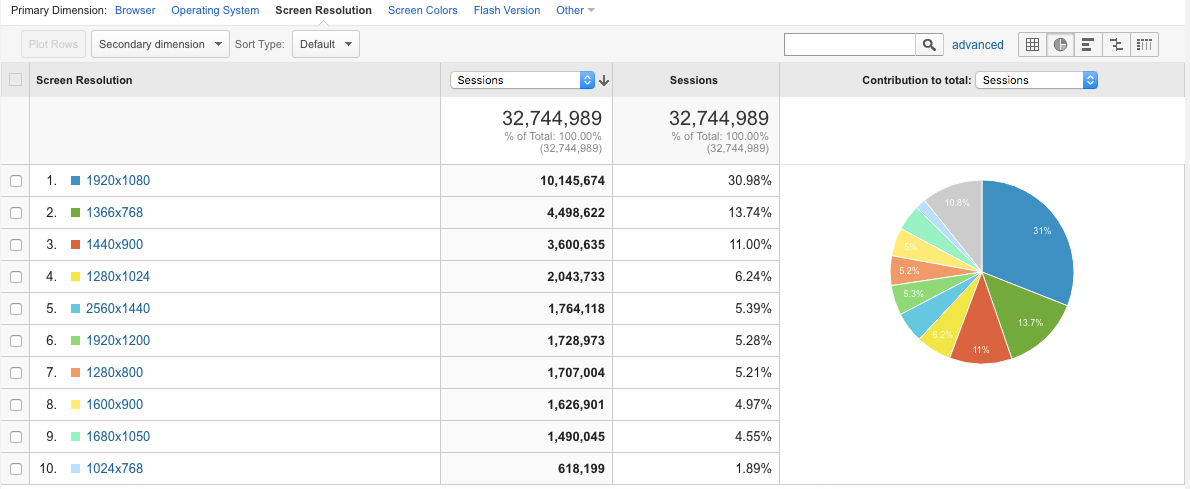Check the box for 1920x1080 row

point(15,181)
